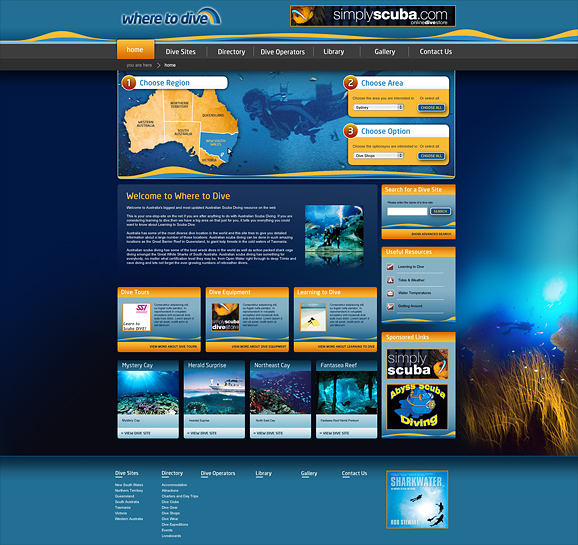
Task: Open the Gallery navigation tab
Action: pyautogui.click(x=384, y=52)
